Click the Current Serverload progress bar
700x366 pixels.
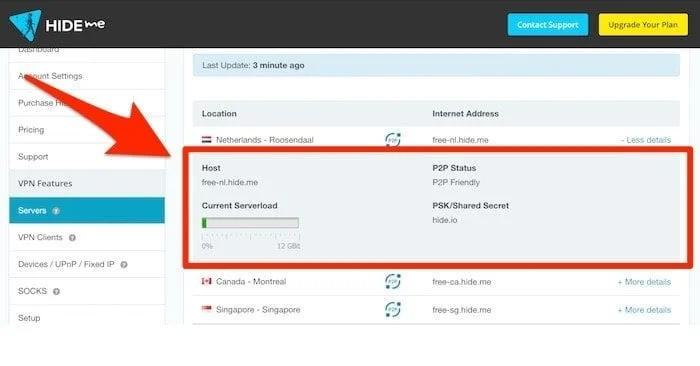pyautogui.click(x=250, y=223)
